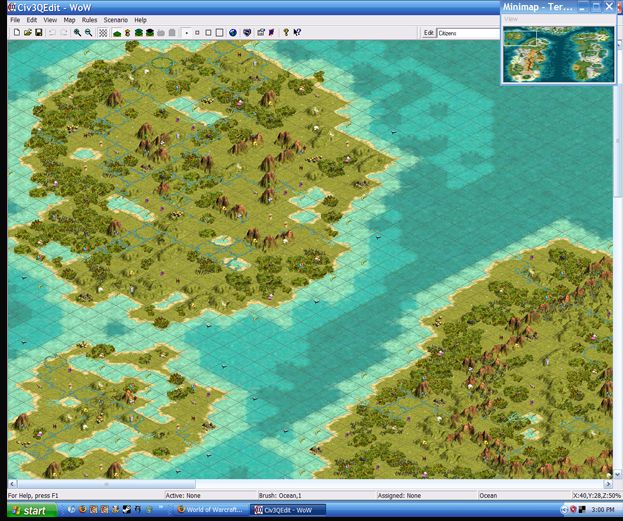Select the resource overlay tool
Viewport: 623px width, 521px height.
pyautogui.click(x=128, y=33)
